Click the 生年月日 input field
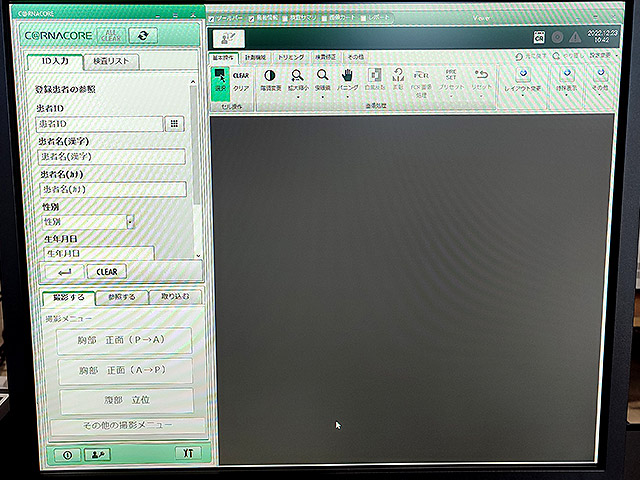Image resolution: width=640 pixels, height=480 pixels. [x=99, y=253]
